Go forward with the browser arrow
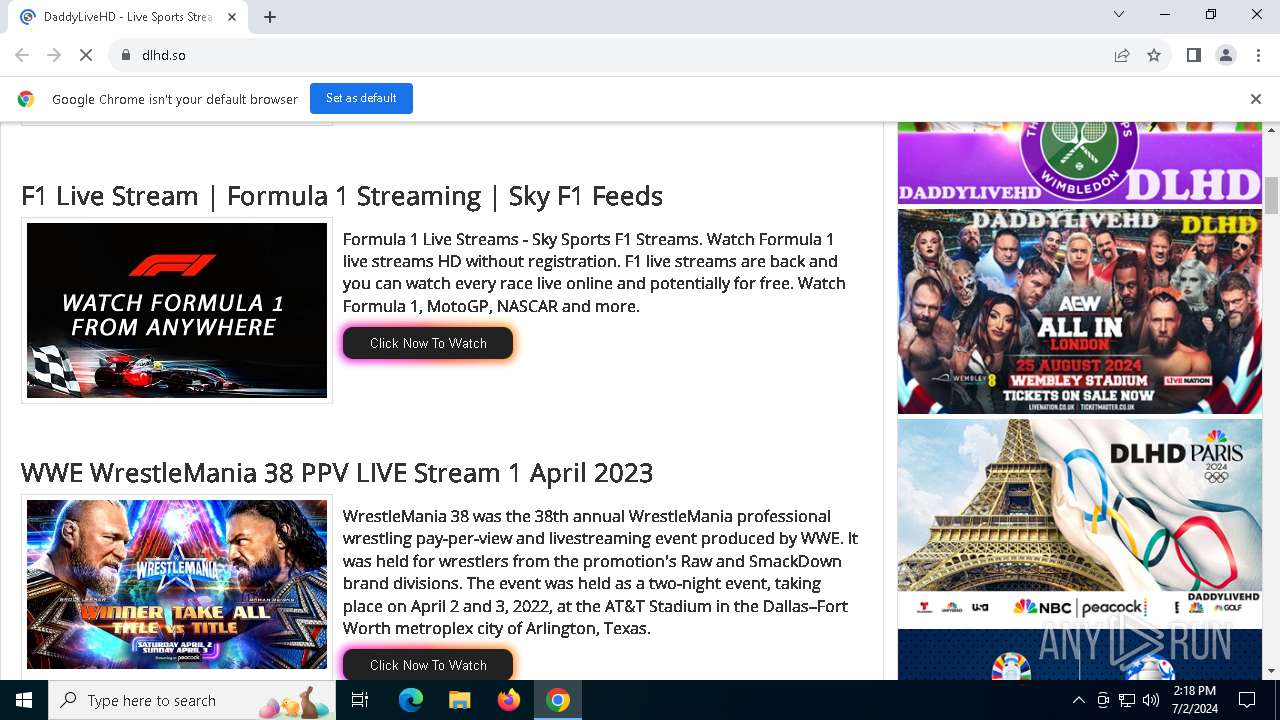The width and height of the screenshot is (1280, 720). coord(54,55)
